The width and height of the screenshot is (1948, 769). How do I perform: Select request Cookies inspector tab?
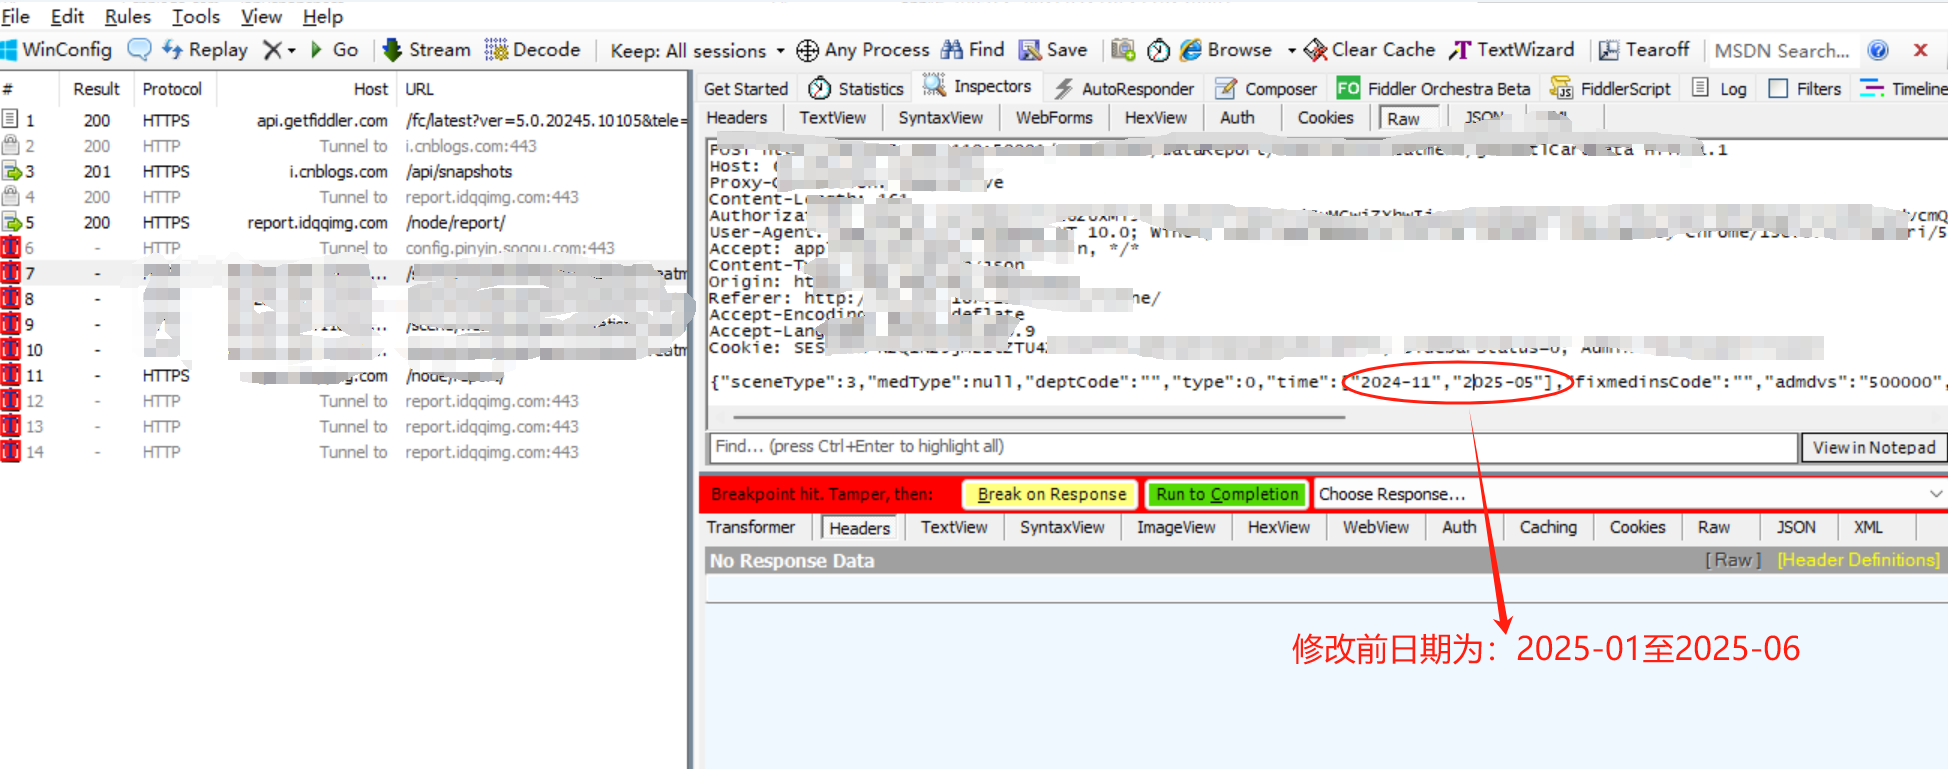coord(1325,118)
